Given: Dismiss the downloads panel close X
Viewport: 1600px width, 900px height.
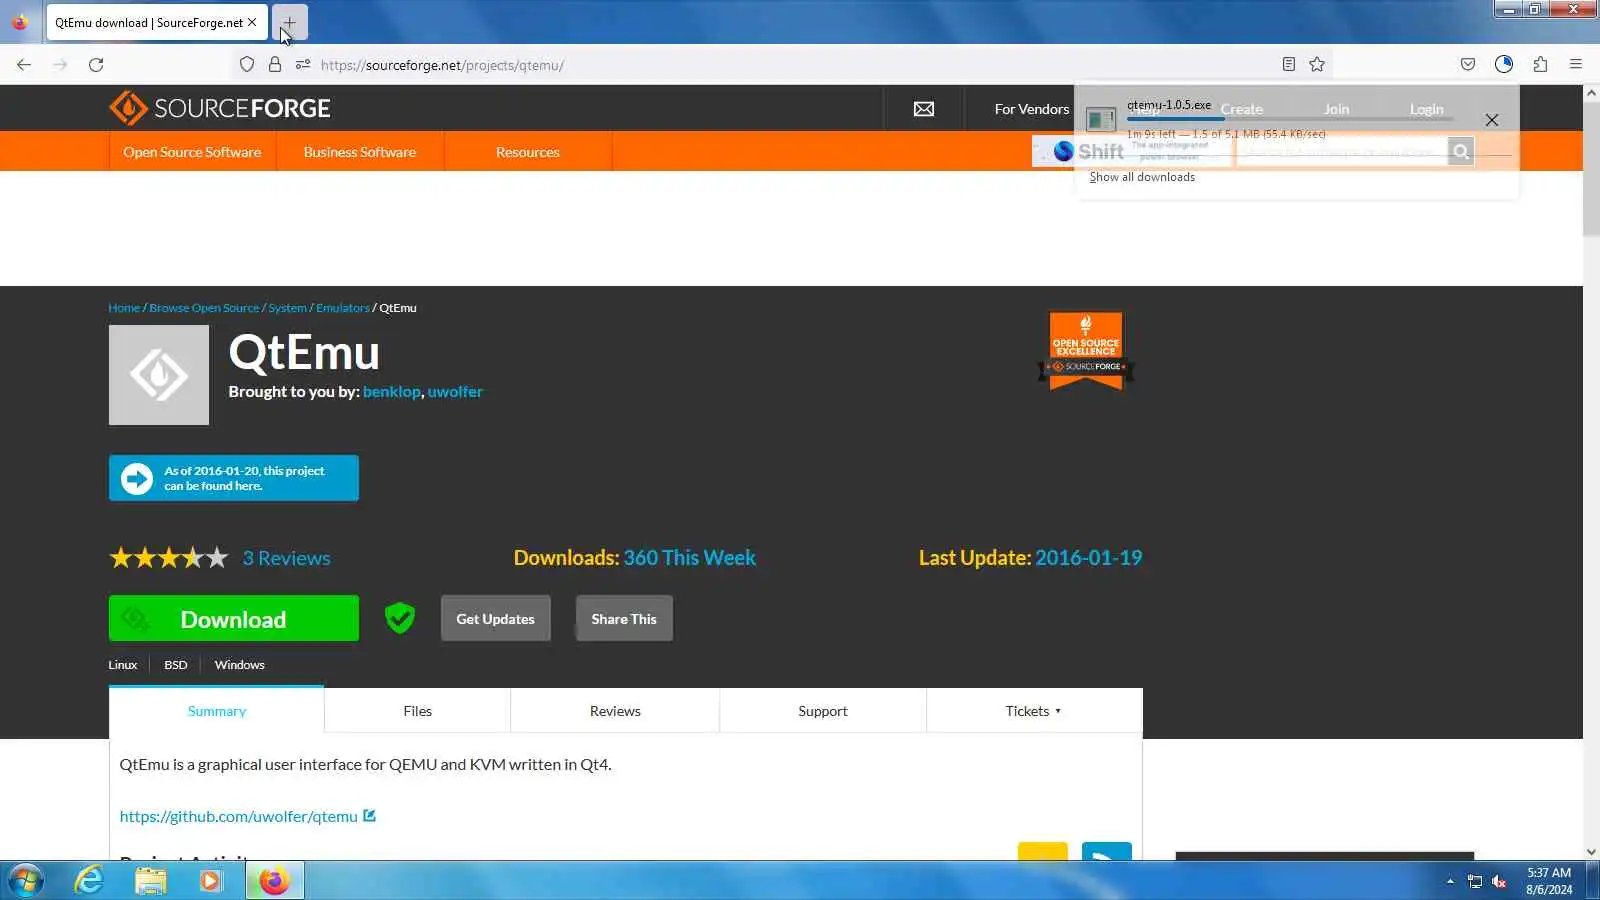Looking at the screenshot, I should (x=1492, y=120).
